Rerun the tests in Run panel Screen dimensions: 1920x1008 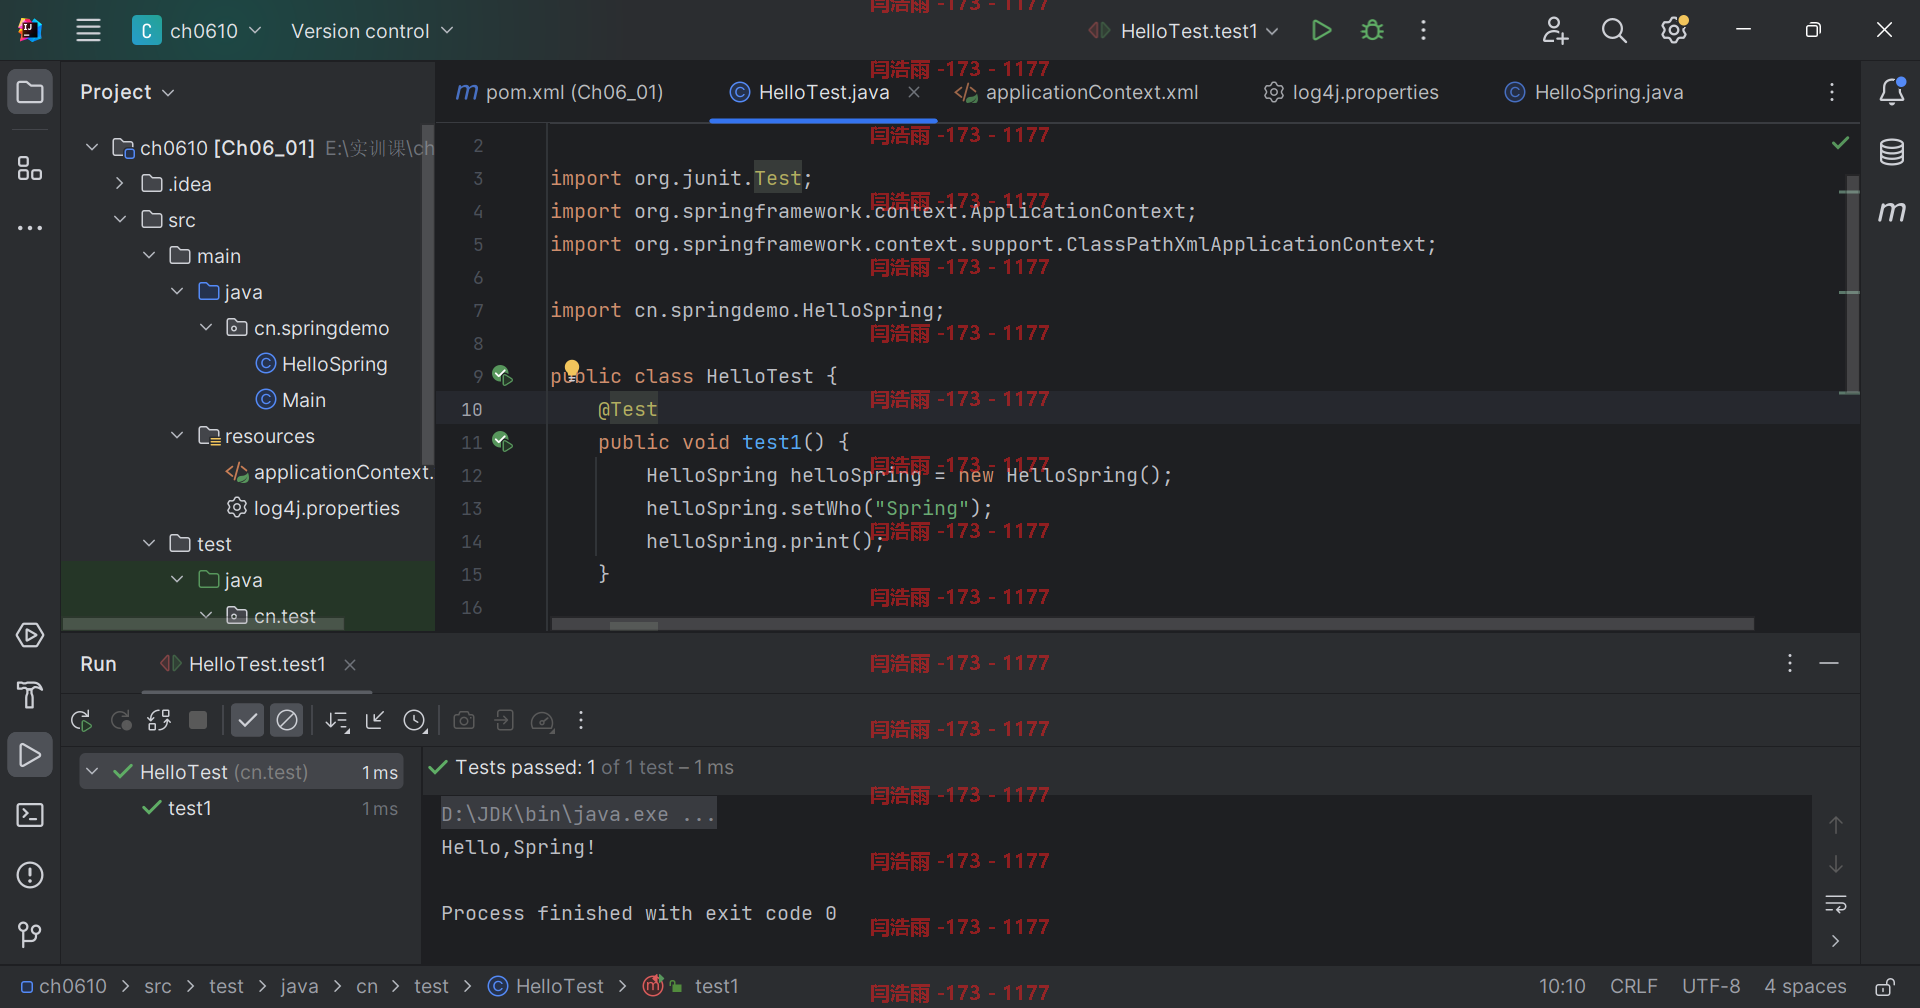click(x=81, y=720)
